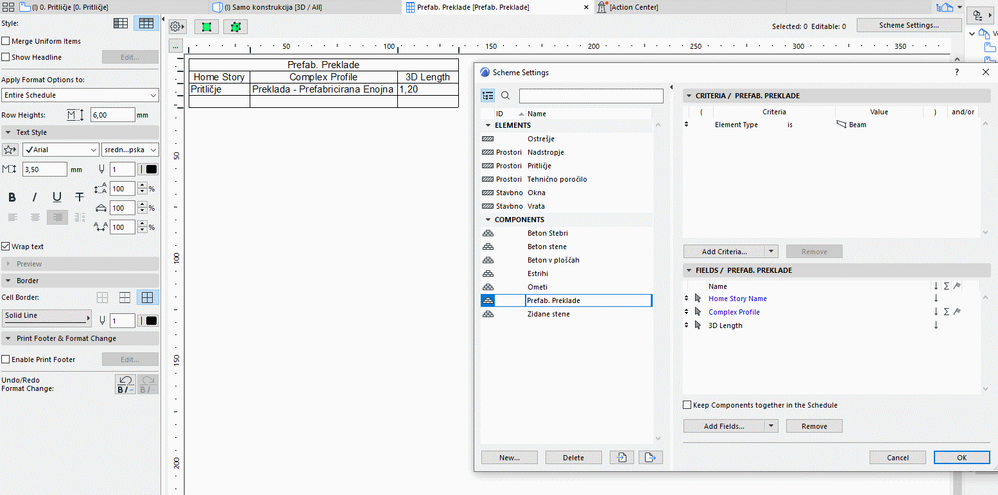Apply underline text formatting
Screen dimensions: 998x495
pyautogui.click(x=57, y=197)
